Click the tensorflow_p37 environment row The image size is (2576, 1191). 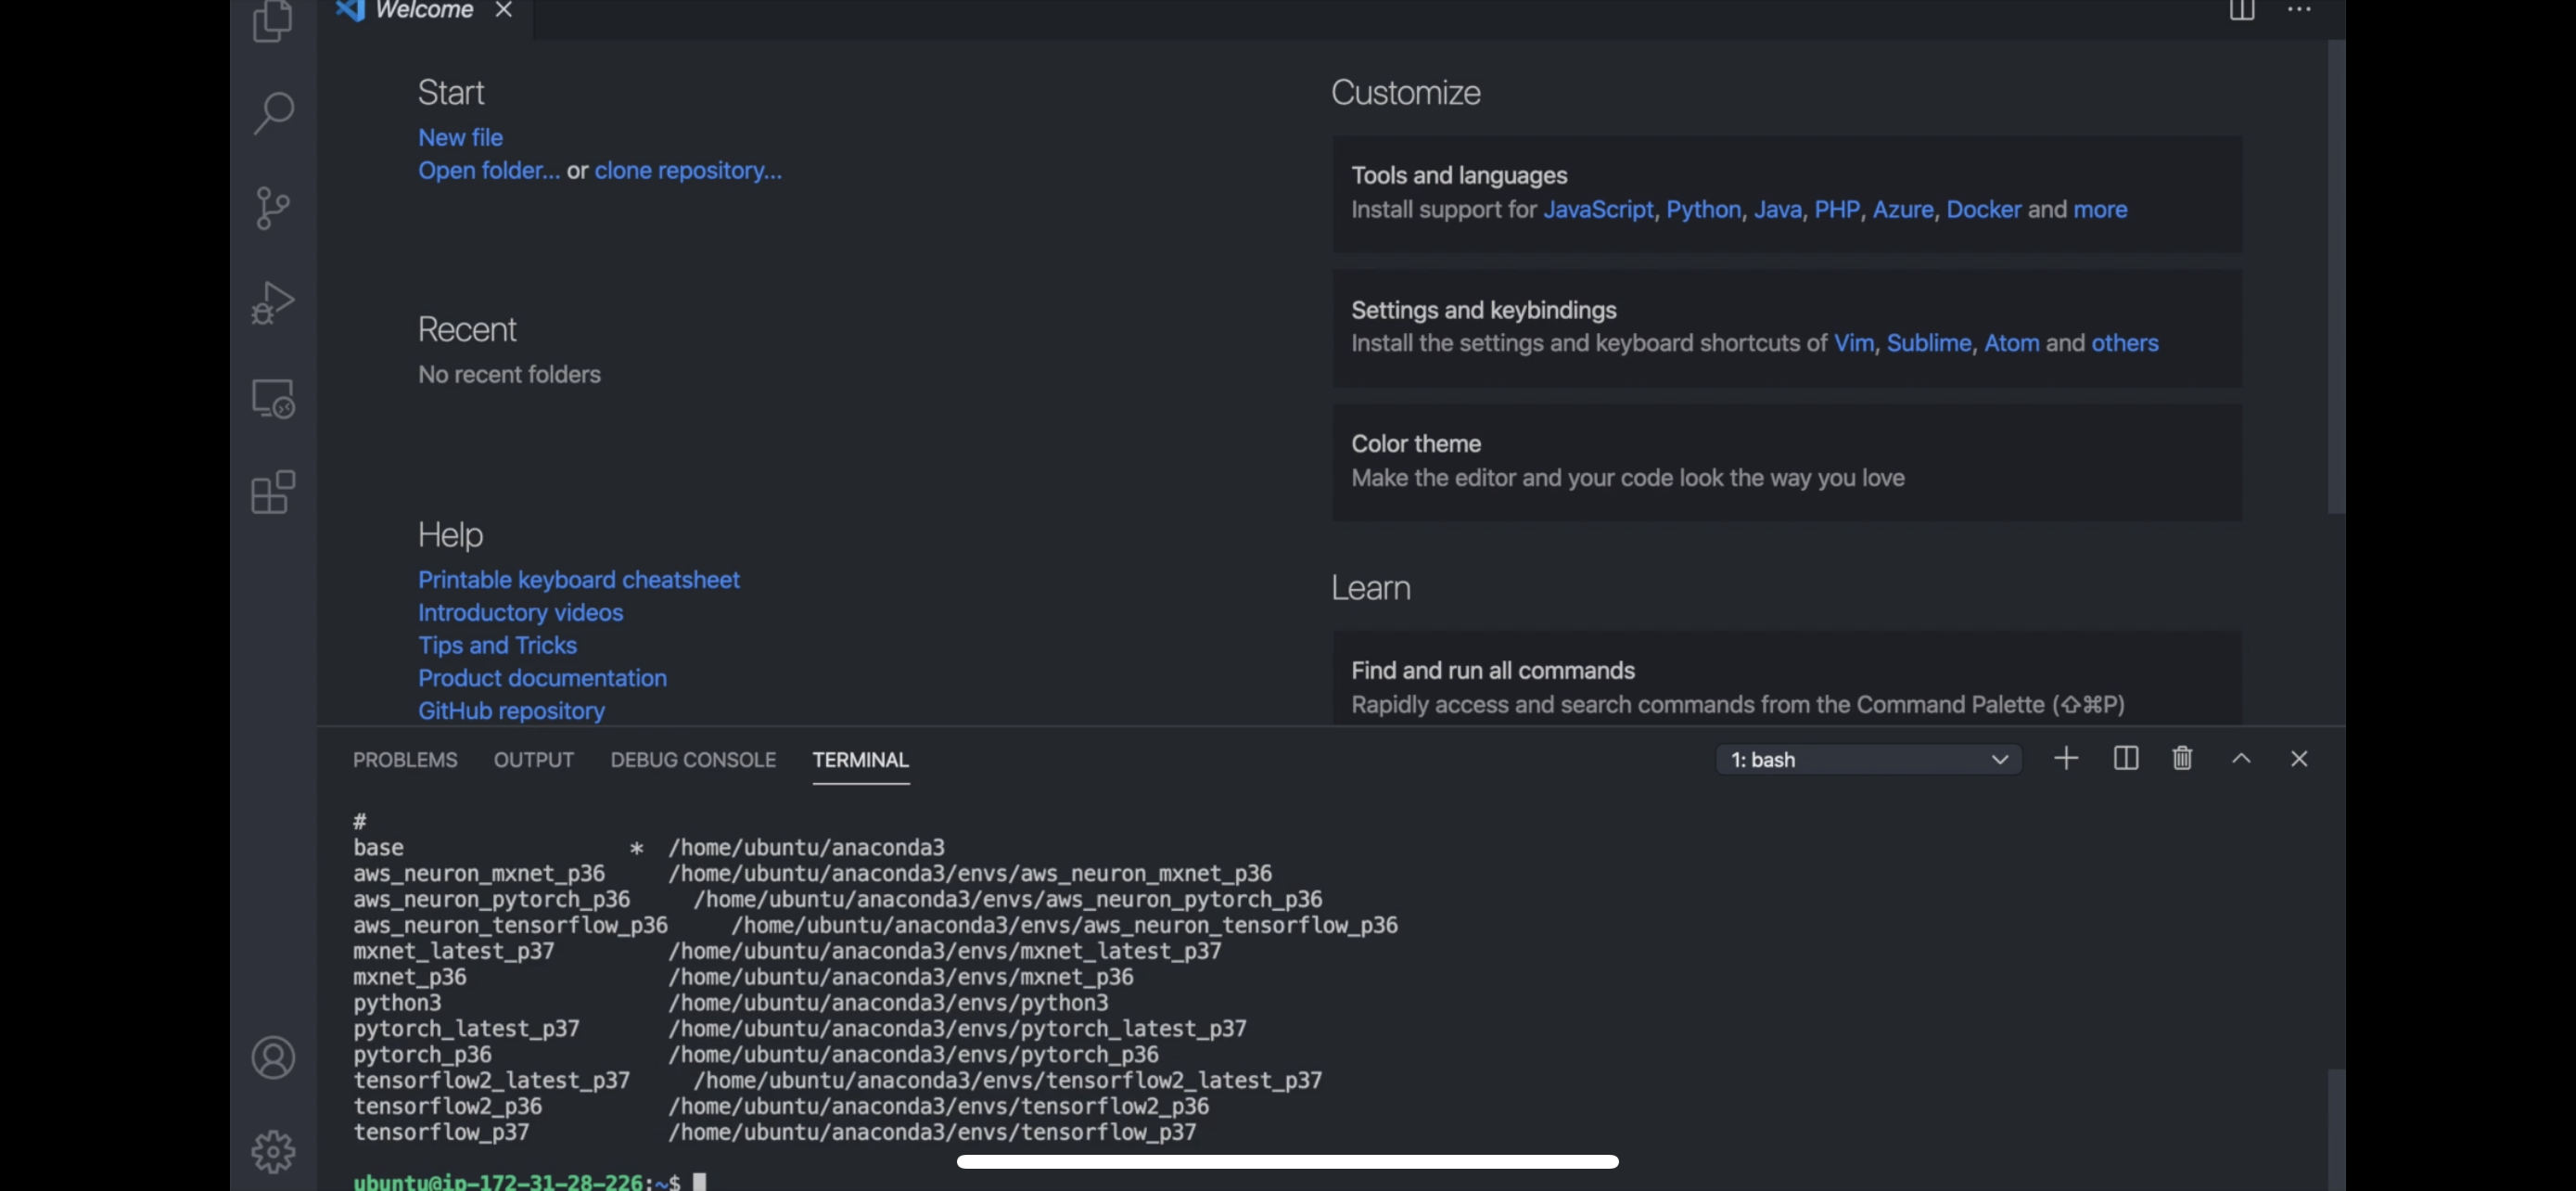(774, 1133)
